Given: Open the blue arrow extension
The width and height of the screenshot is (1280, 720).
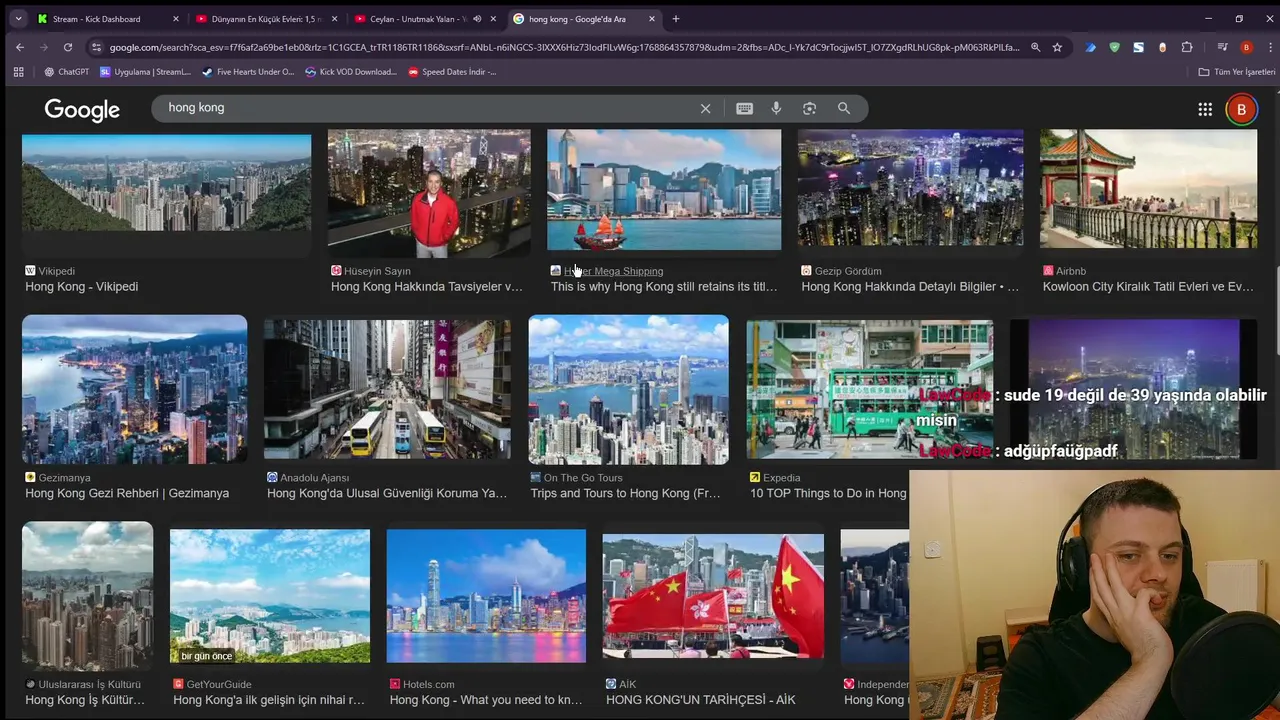Looking at the screenshot, I should click(1091, 47).
